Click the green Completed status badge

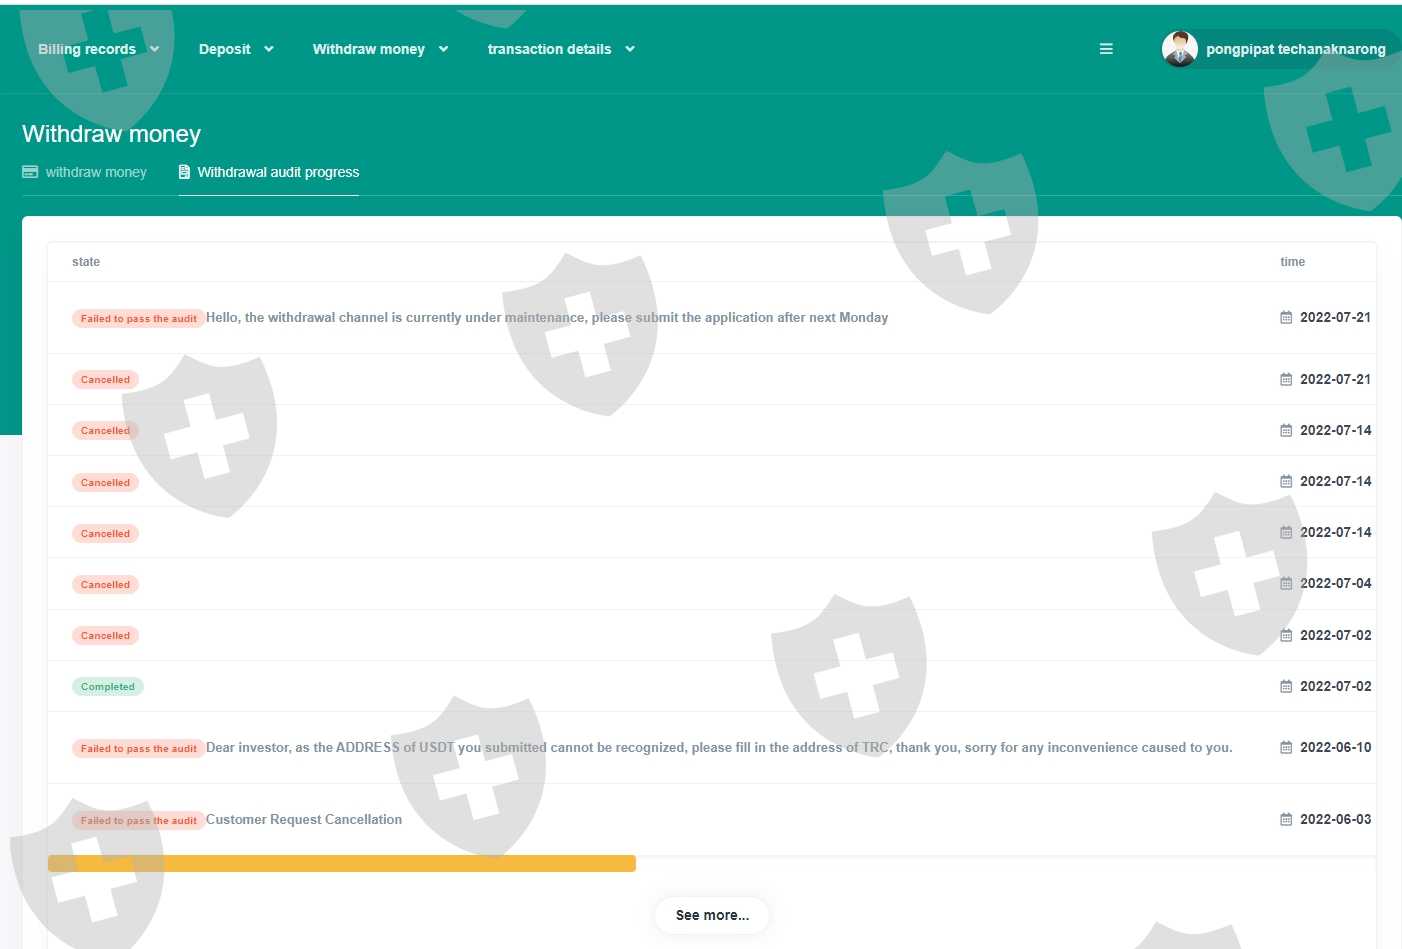pos(108,687)
